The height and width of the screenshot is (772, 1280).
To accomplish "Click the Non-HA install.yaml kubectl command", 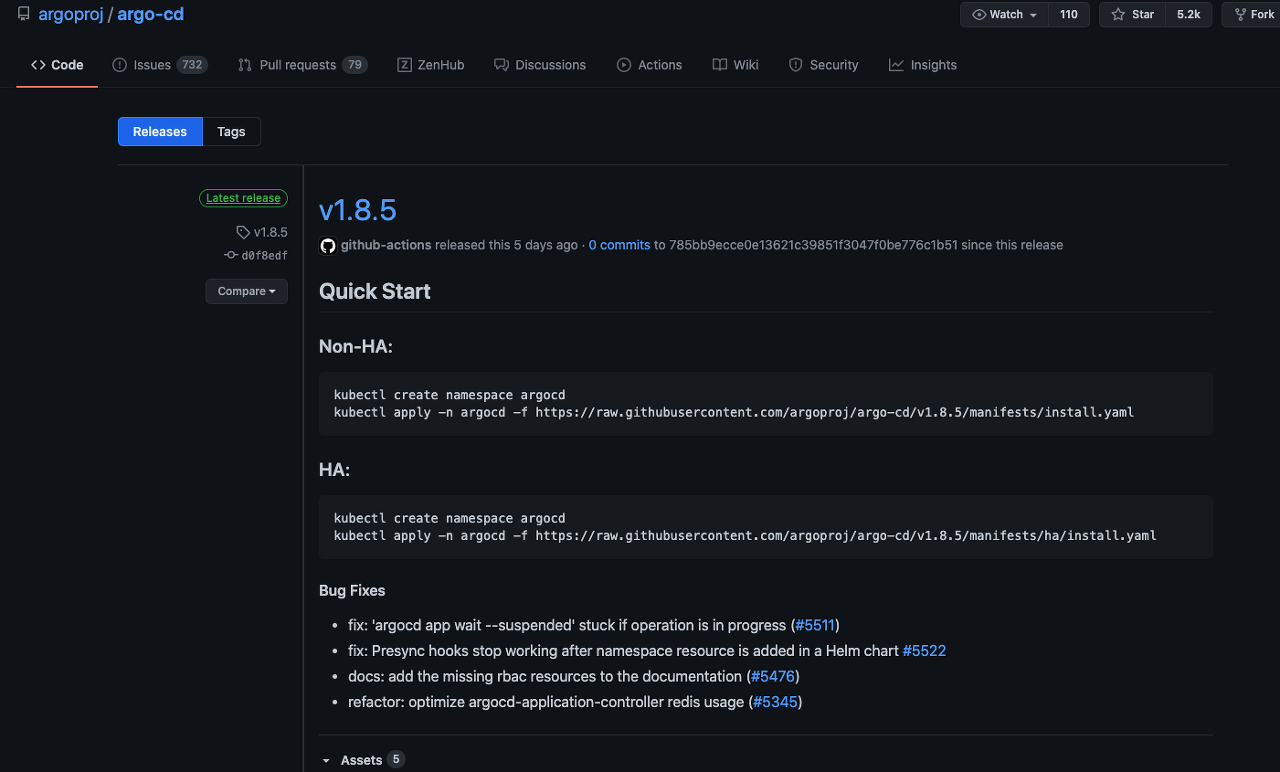I will click(734, 412).
